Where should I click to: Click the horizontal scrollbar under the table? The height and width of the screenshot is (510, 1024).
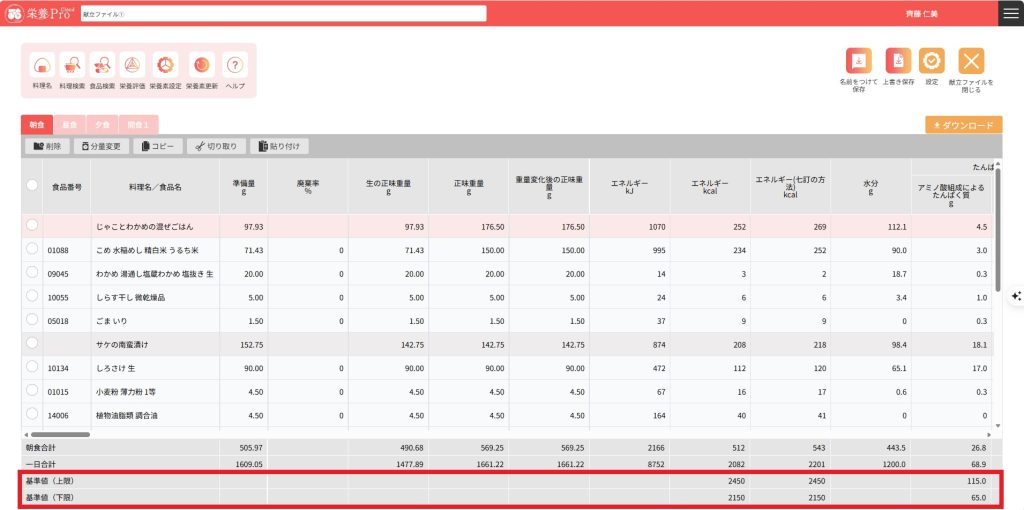(x=60, y=434)
